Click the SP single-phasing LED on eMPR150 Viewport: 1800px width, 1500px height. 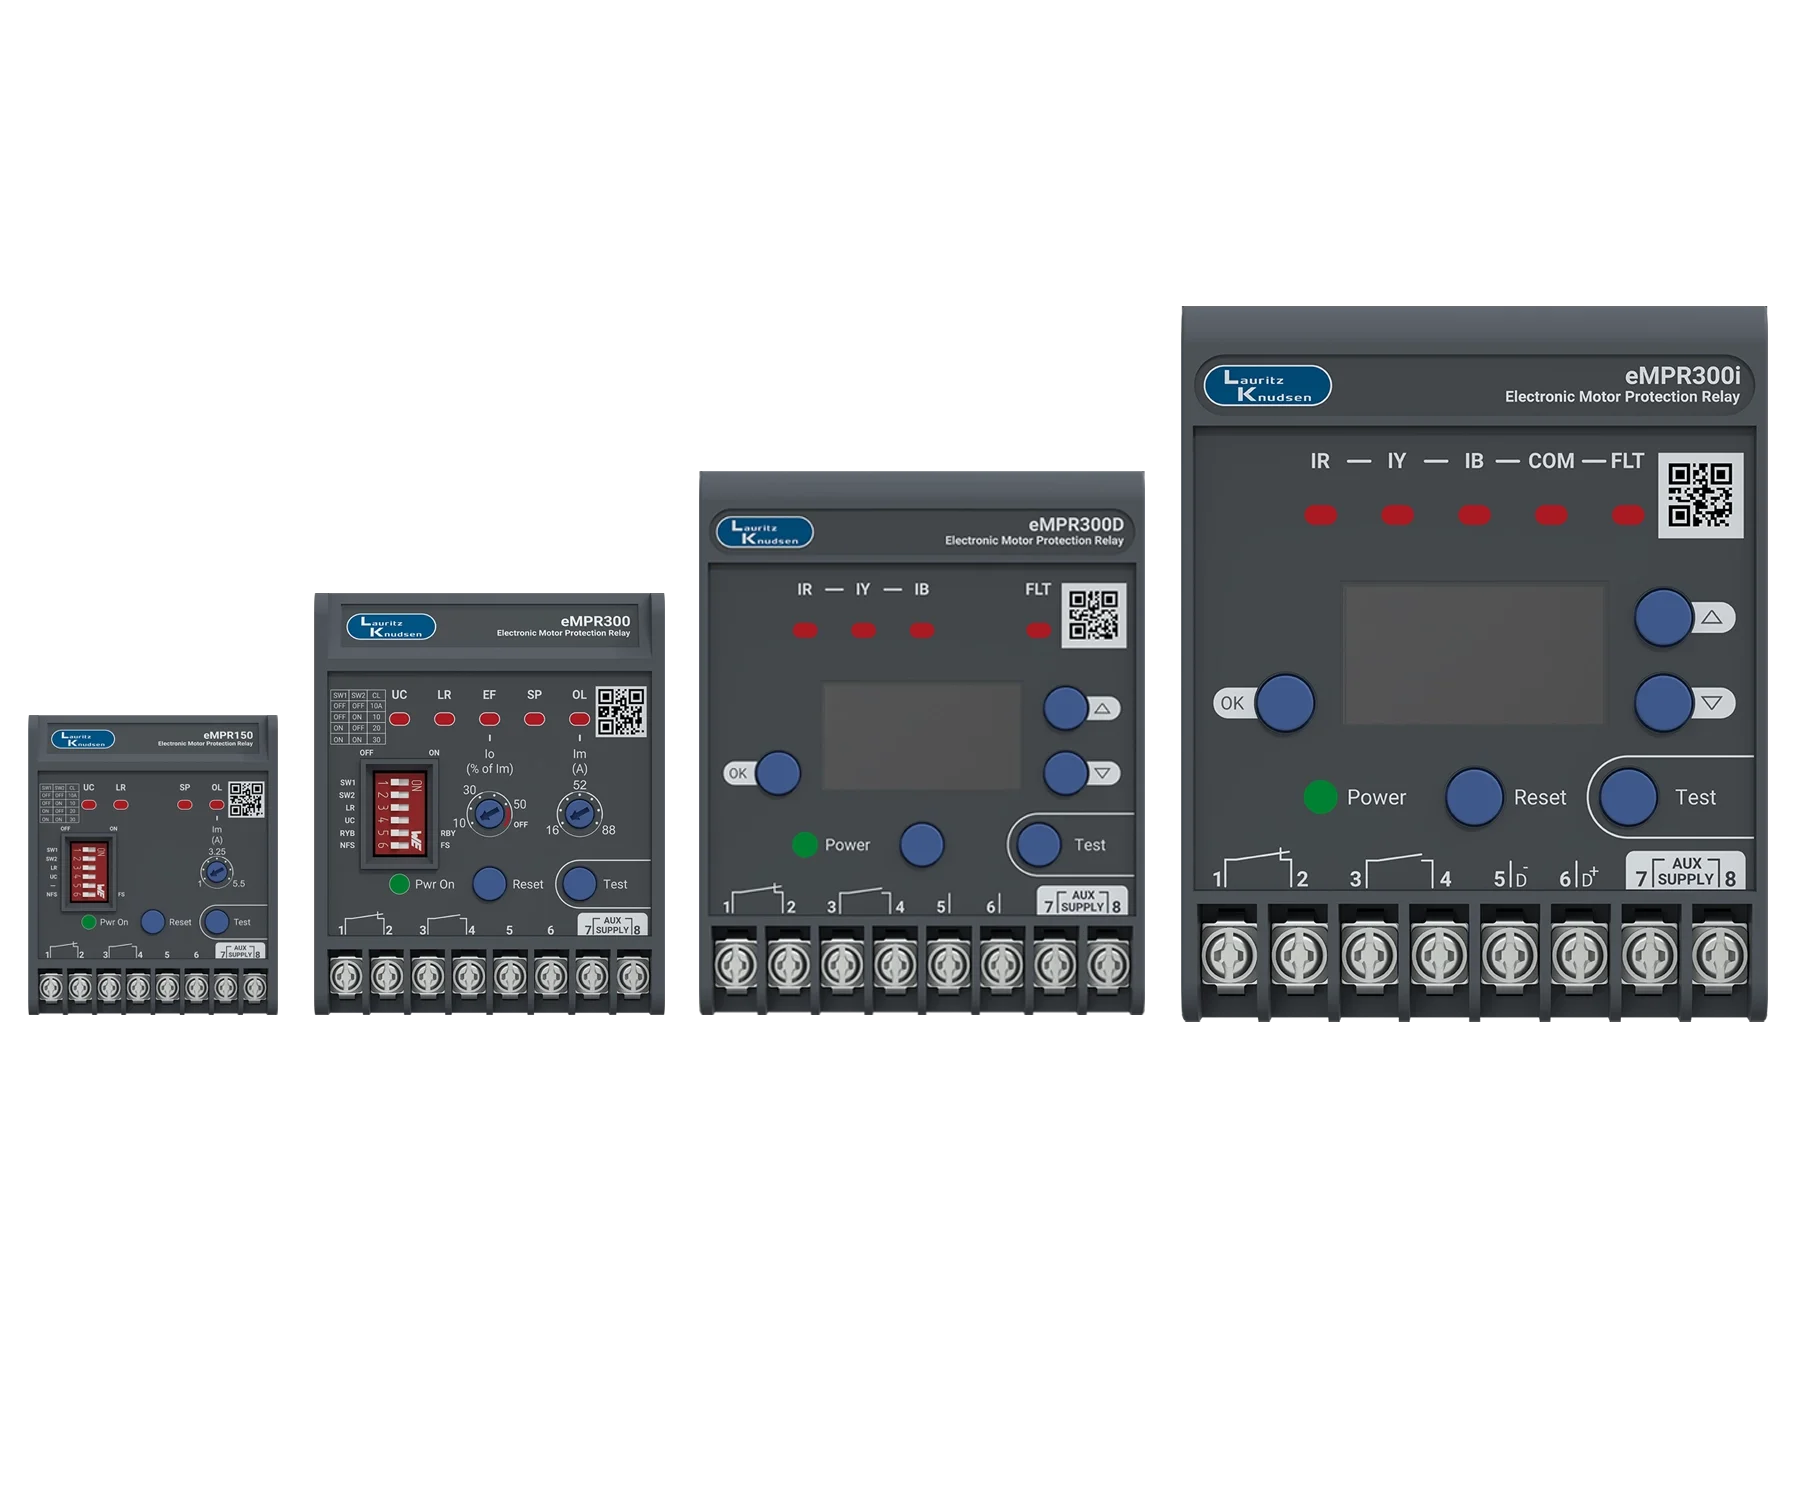(184, 805)
